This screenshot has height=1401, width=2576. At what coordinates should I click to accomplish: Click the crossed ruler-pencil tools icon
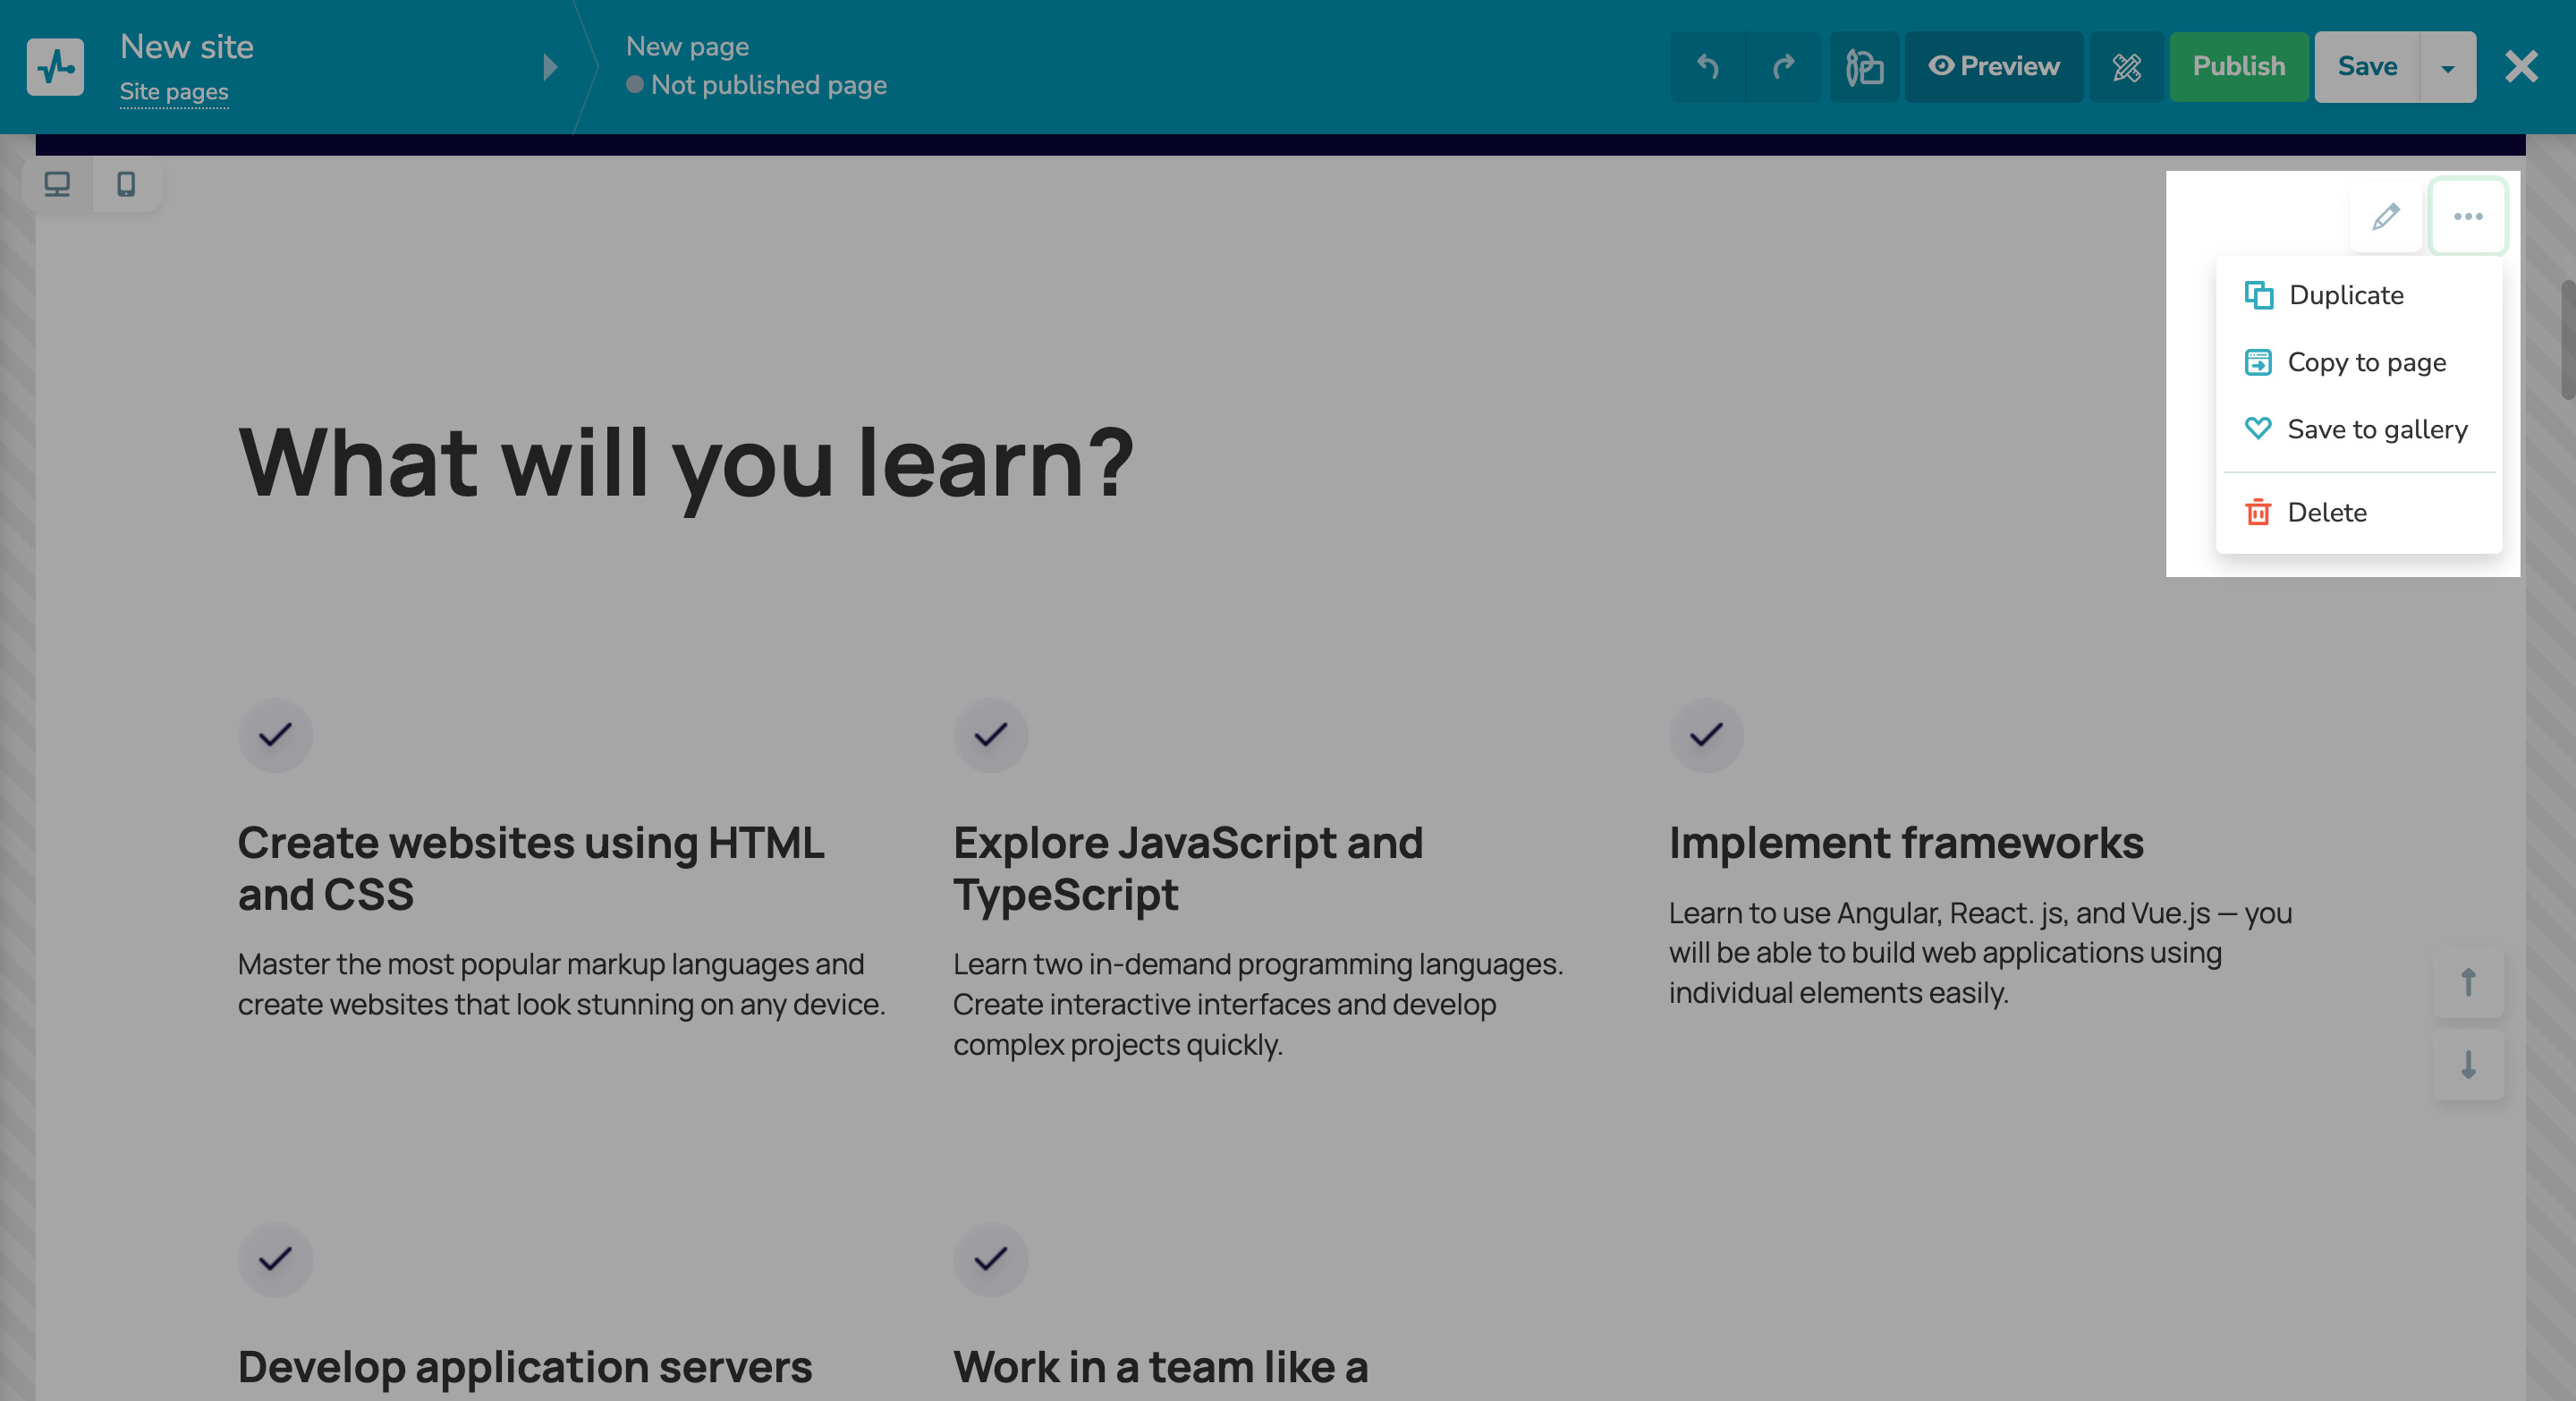(x=2126, y=67)
